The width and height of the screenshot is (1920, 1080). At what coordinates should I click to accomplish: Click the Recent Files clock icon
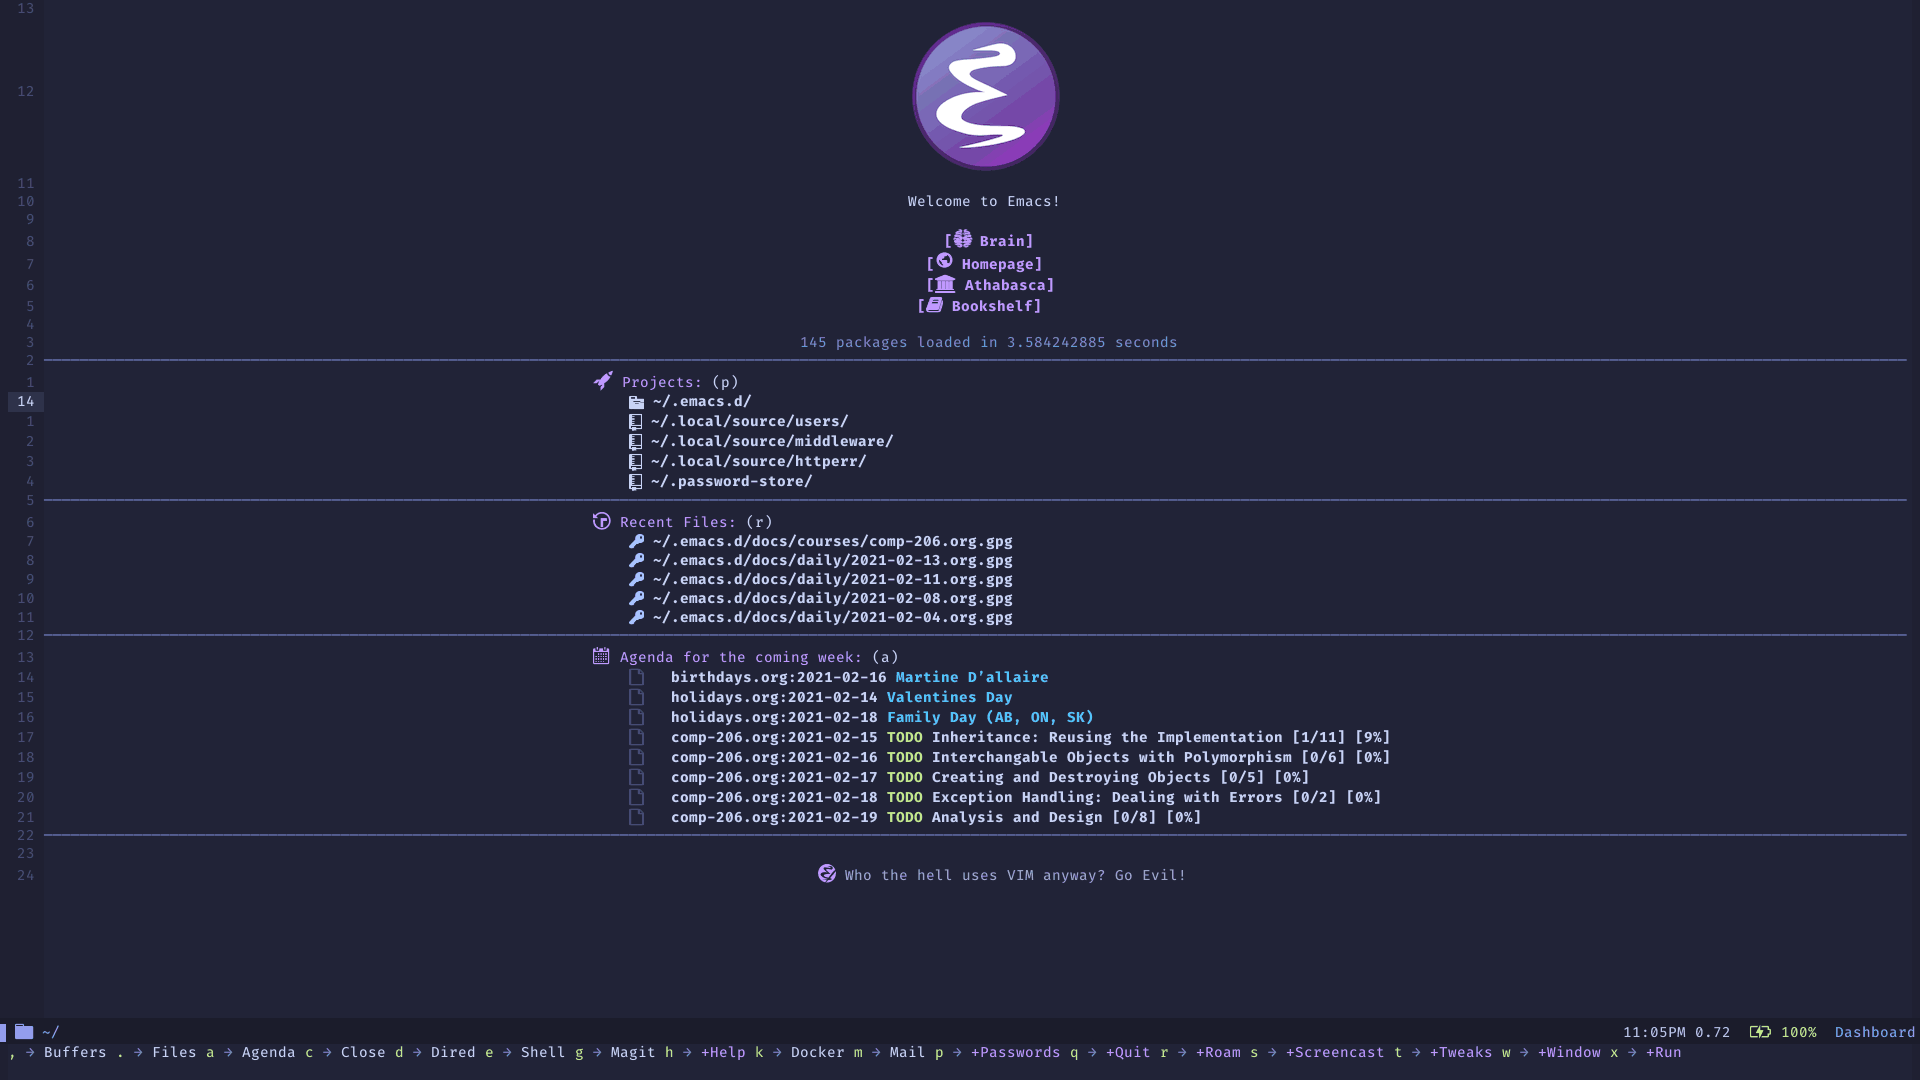tap(600, 521)
